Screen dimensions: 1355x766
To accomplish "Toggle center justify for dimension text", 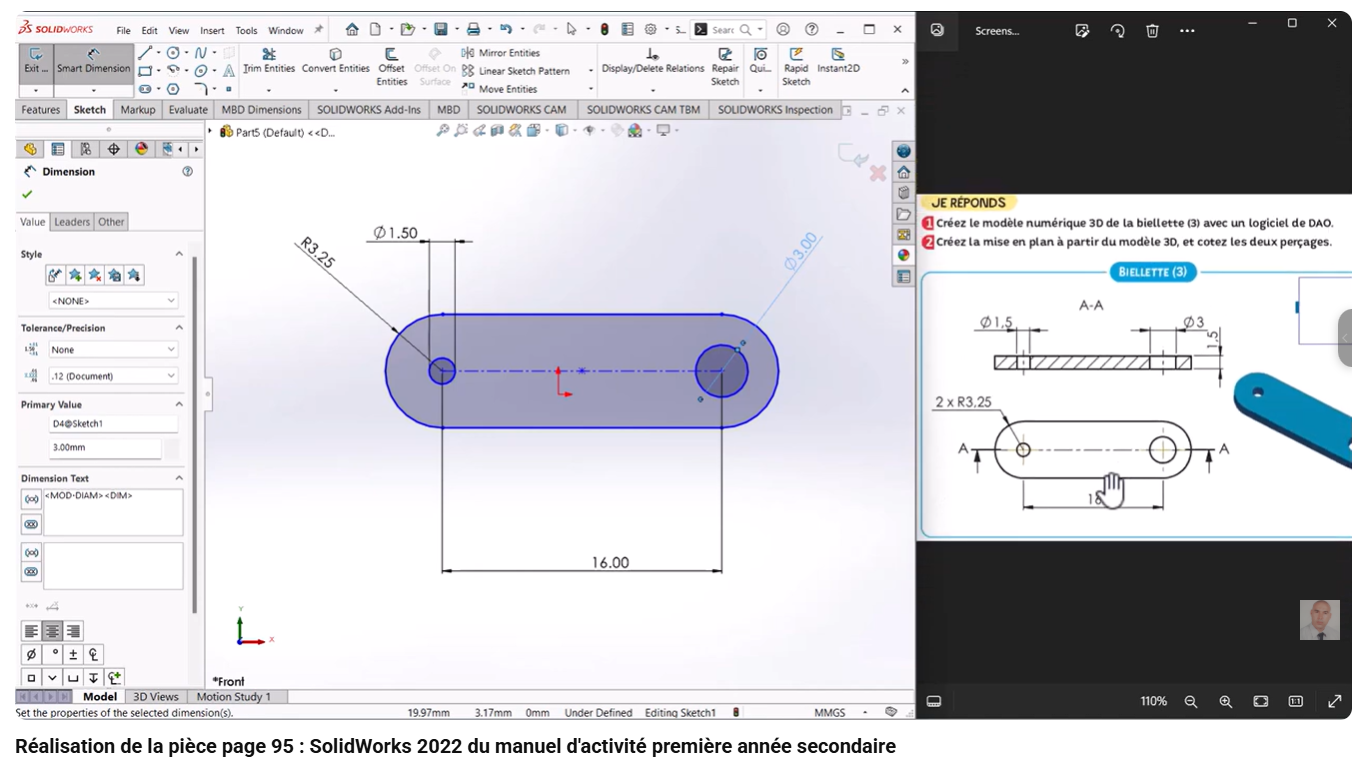I will pyautogui.click(x=52, y=631).
